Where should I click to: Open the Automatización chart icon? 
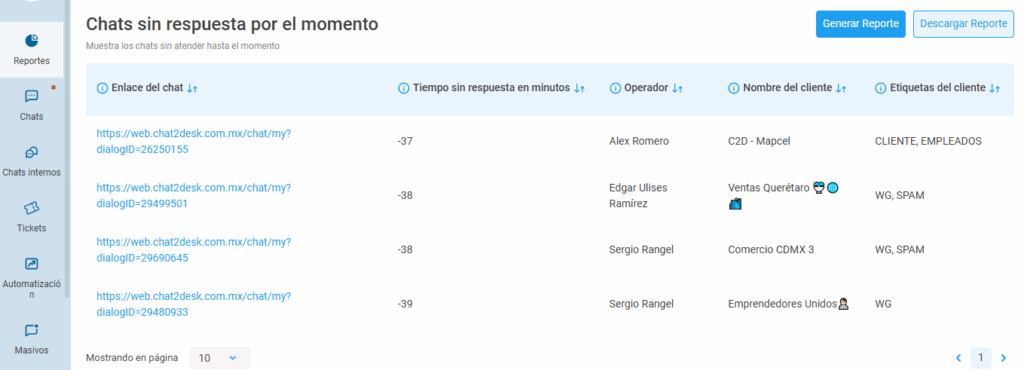[x=31, y=264]
